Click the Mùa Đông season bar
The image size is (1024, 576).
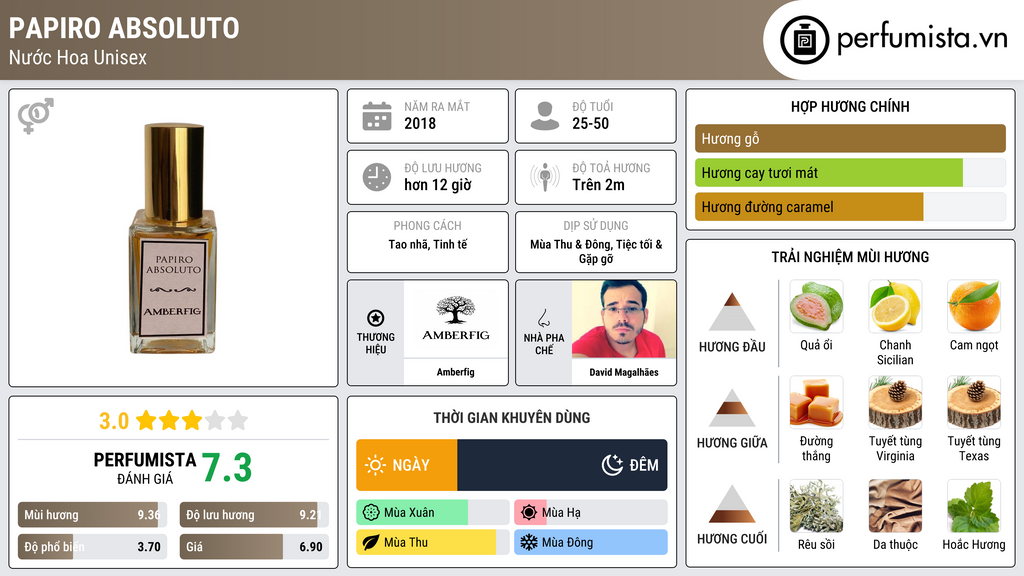point(590,542)
